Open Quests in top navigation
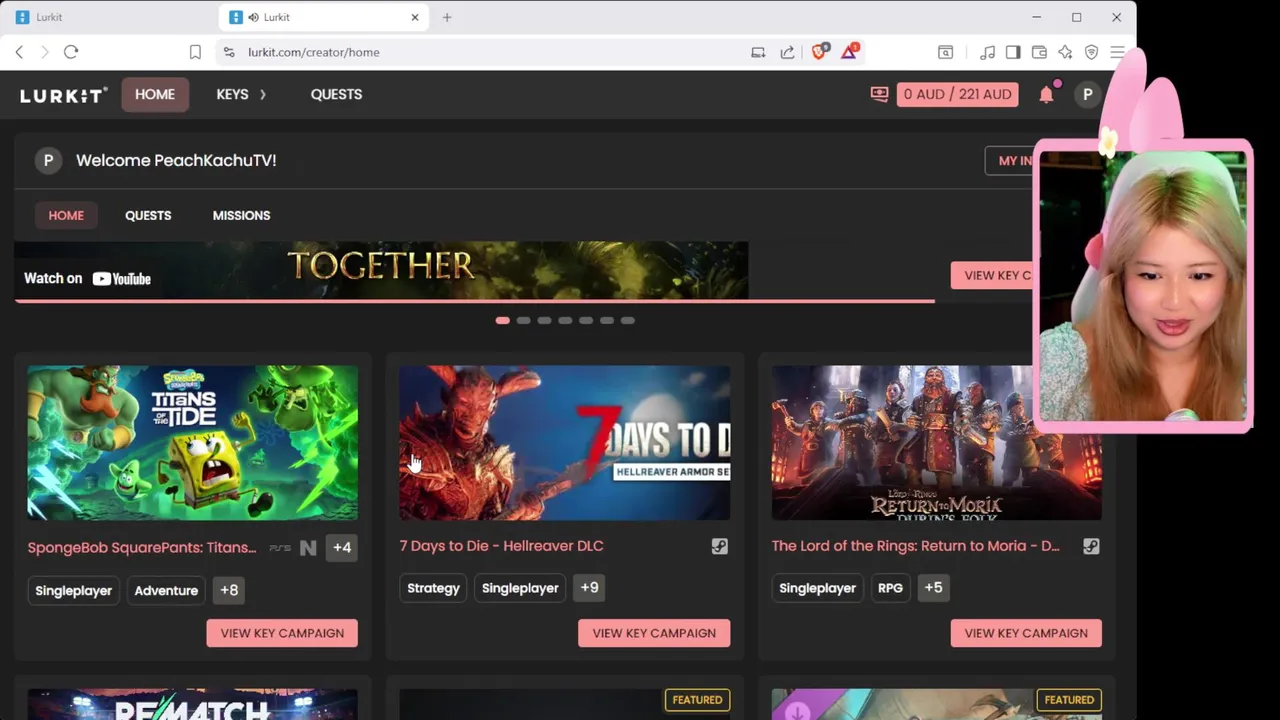 point(336,94)
